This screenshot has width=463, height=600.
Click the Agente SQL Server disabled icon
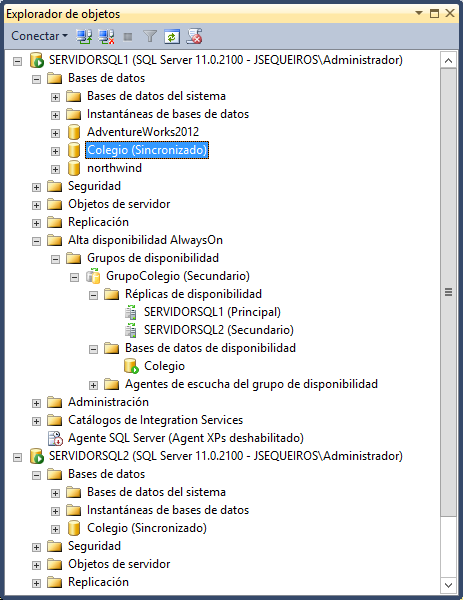(x=55, y=439)
